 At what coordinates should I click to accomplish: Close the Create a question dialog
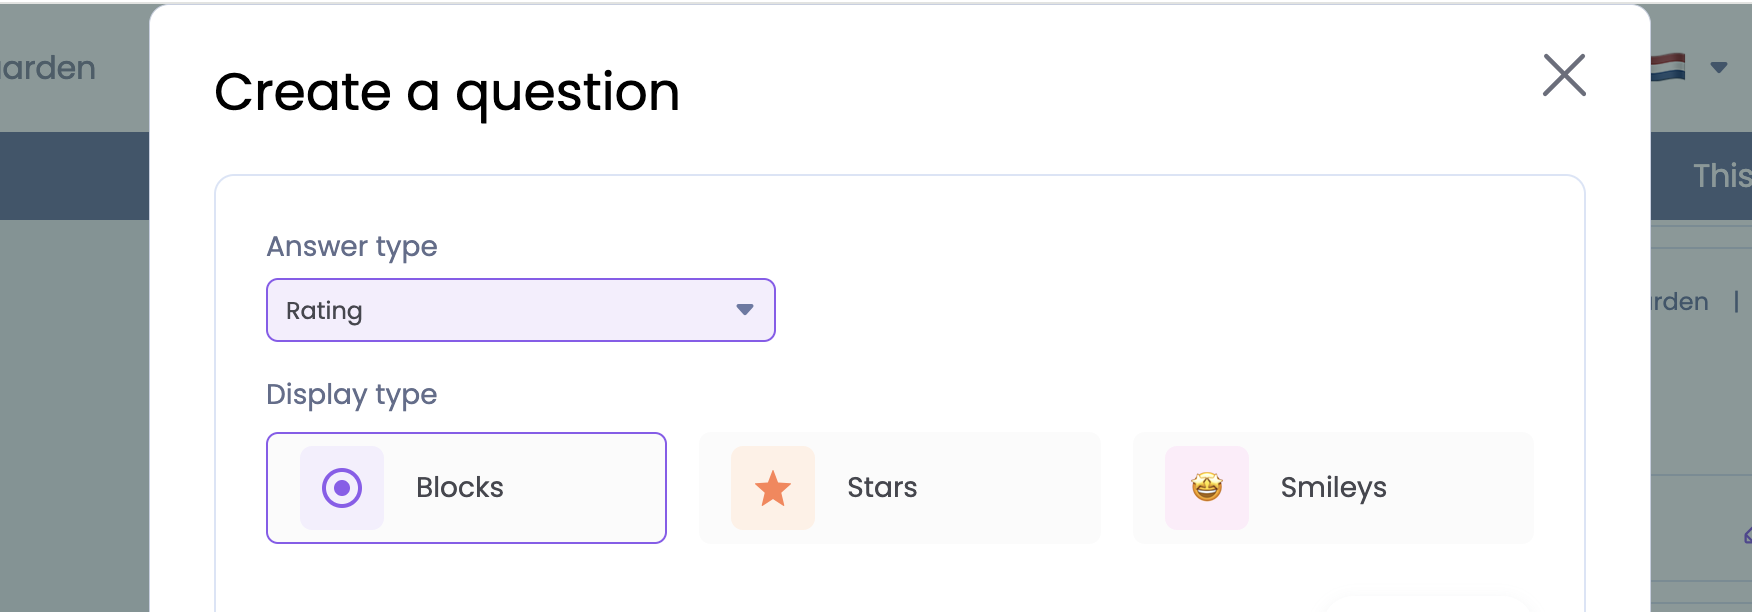tap(1564, 75)
